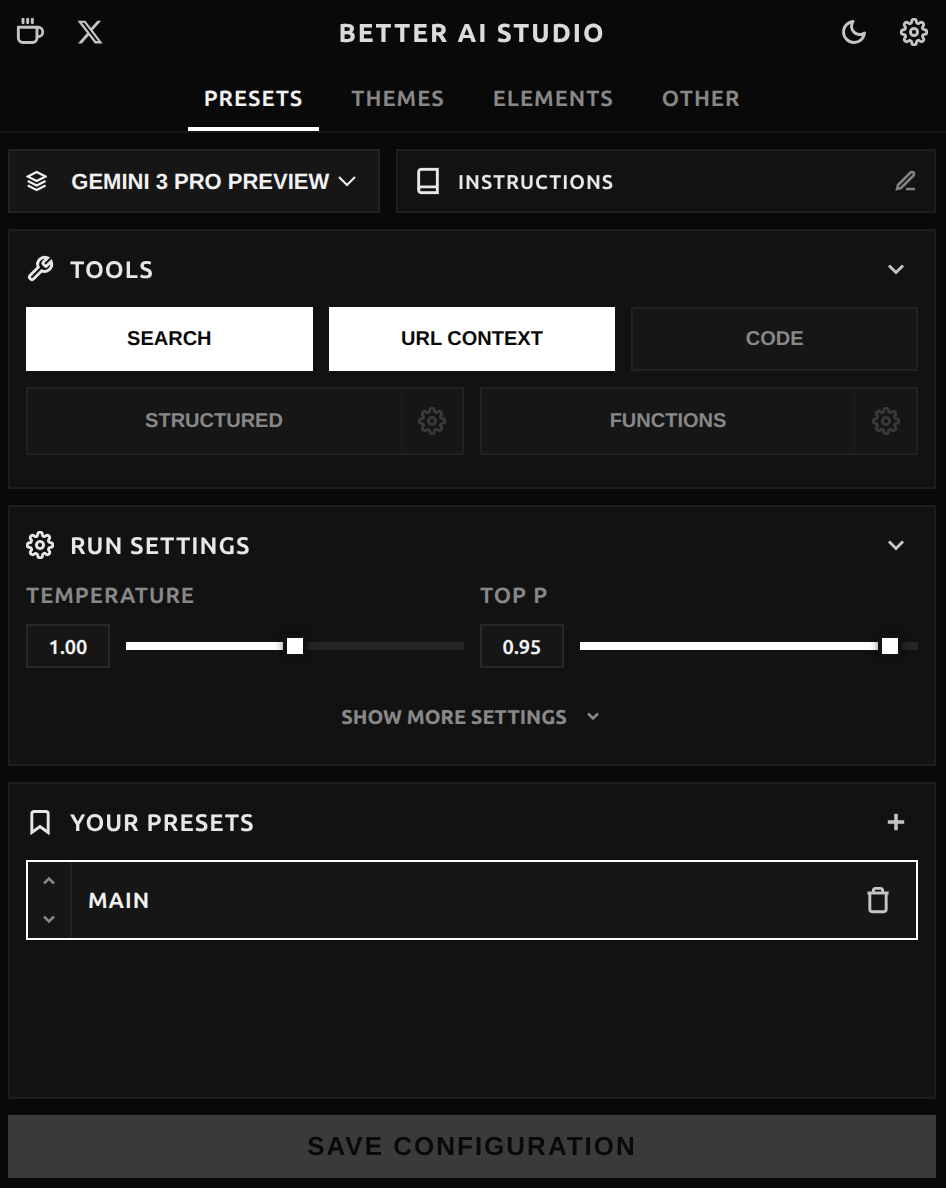Viewport: 946px width, 1188px height.
Task: Click the Temperature slider handle
Action: point(295,646)
